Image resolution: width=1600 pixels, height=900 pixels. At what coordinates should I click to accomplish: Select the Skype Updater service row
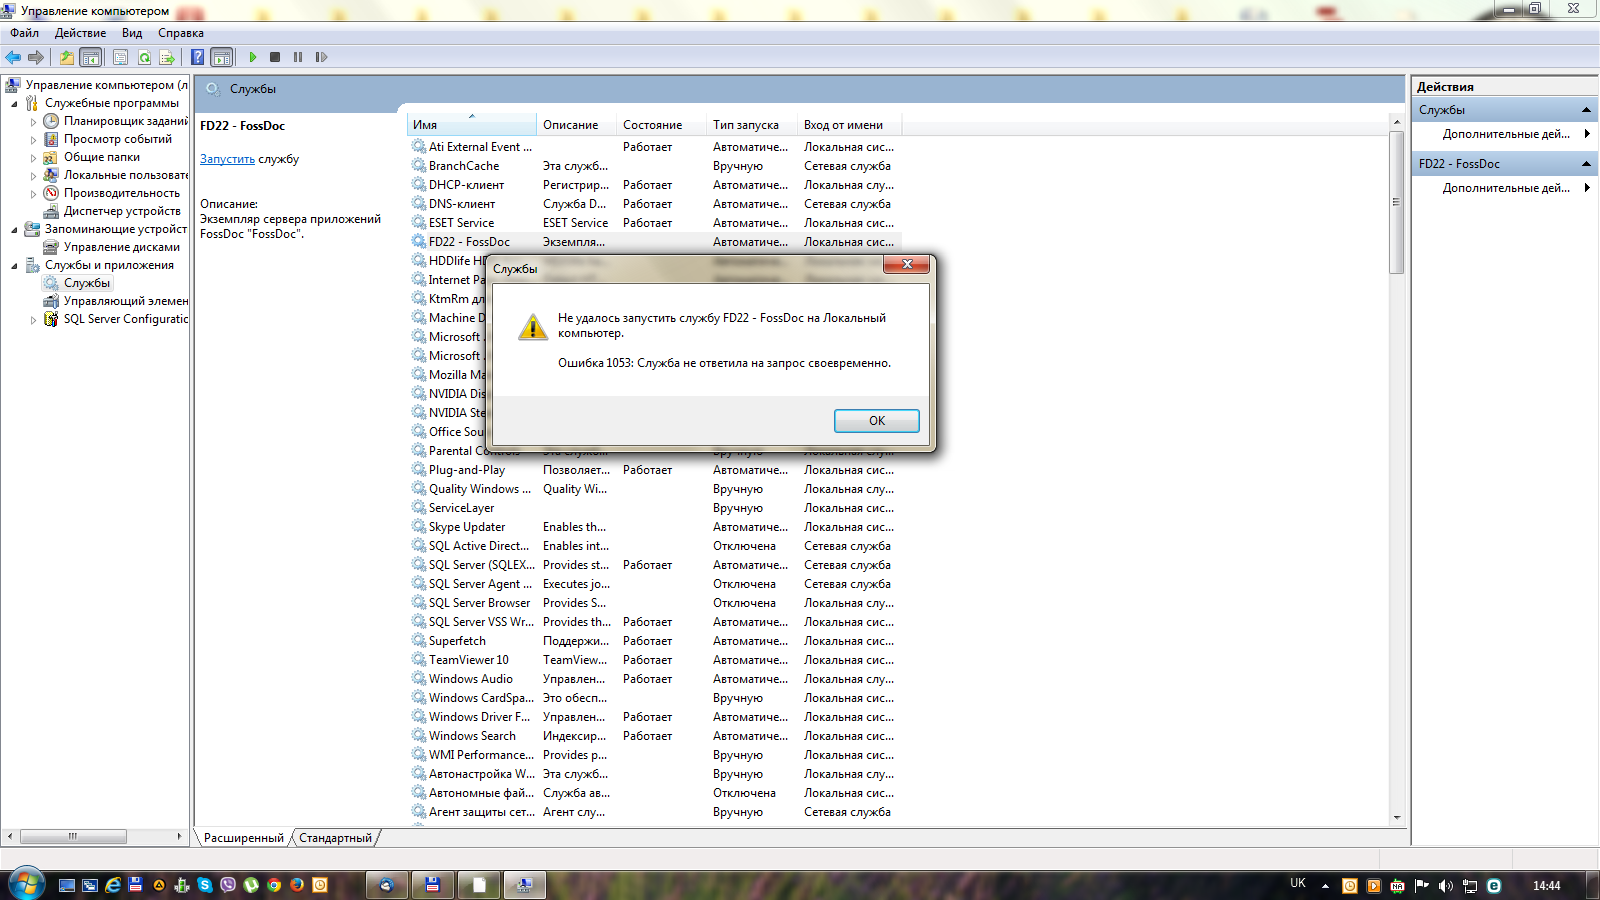(x=655, y=527)
